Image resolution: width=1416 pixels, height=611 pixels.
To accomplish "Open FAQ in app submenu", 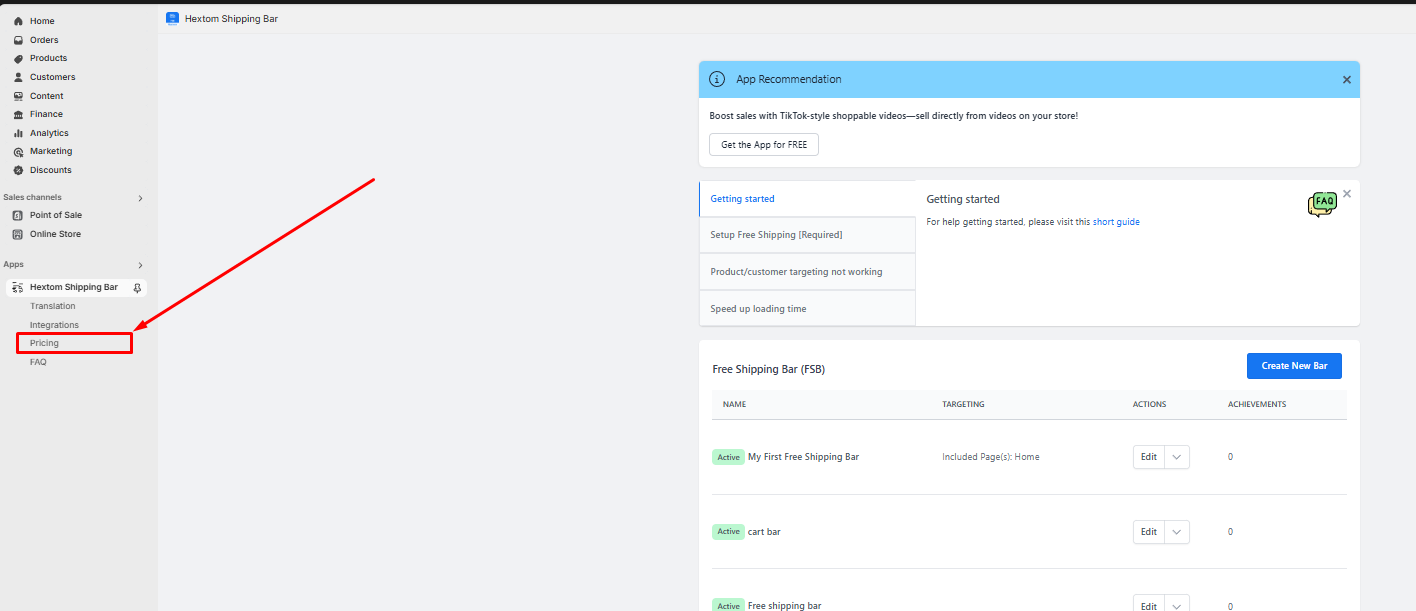I will 38,362.
